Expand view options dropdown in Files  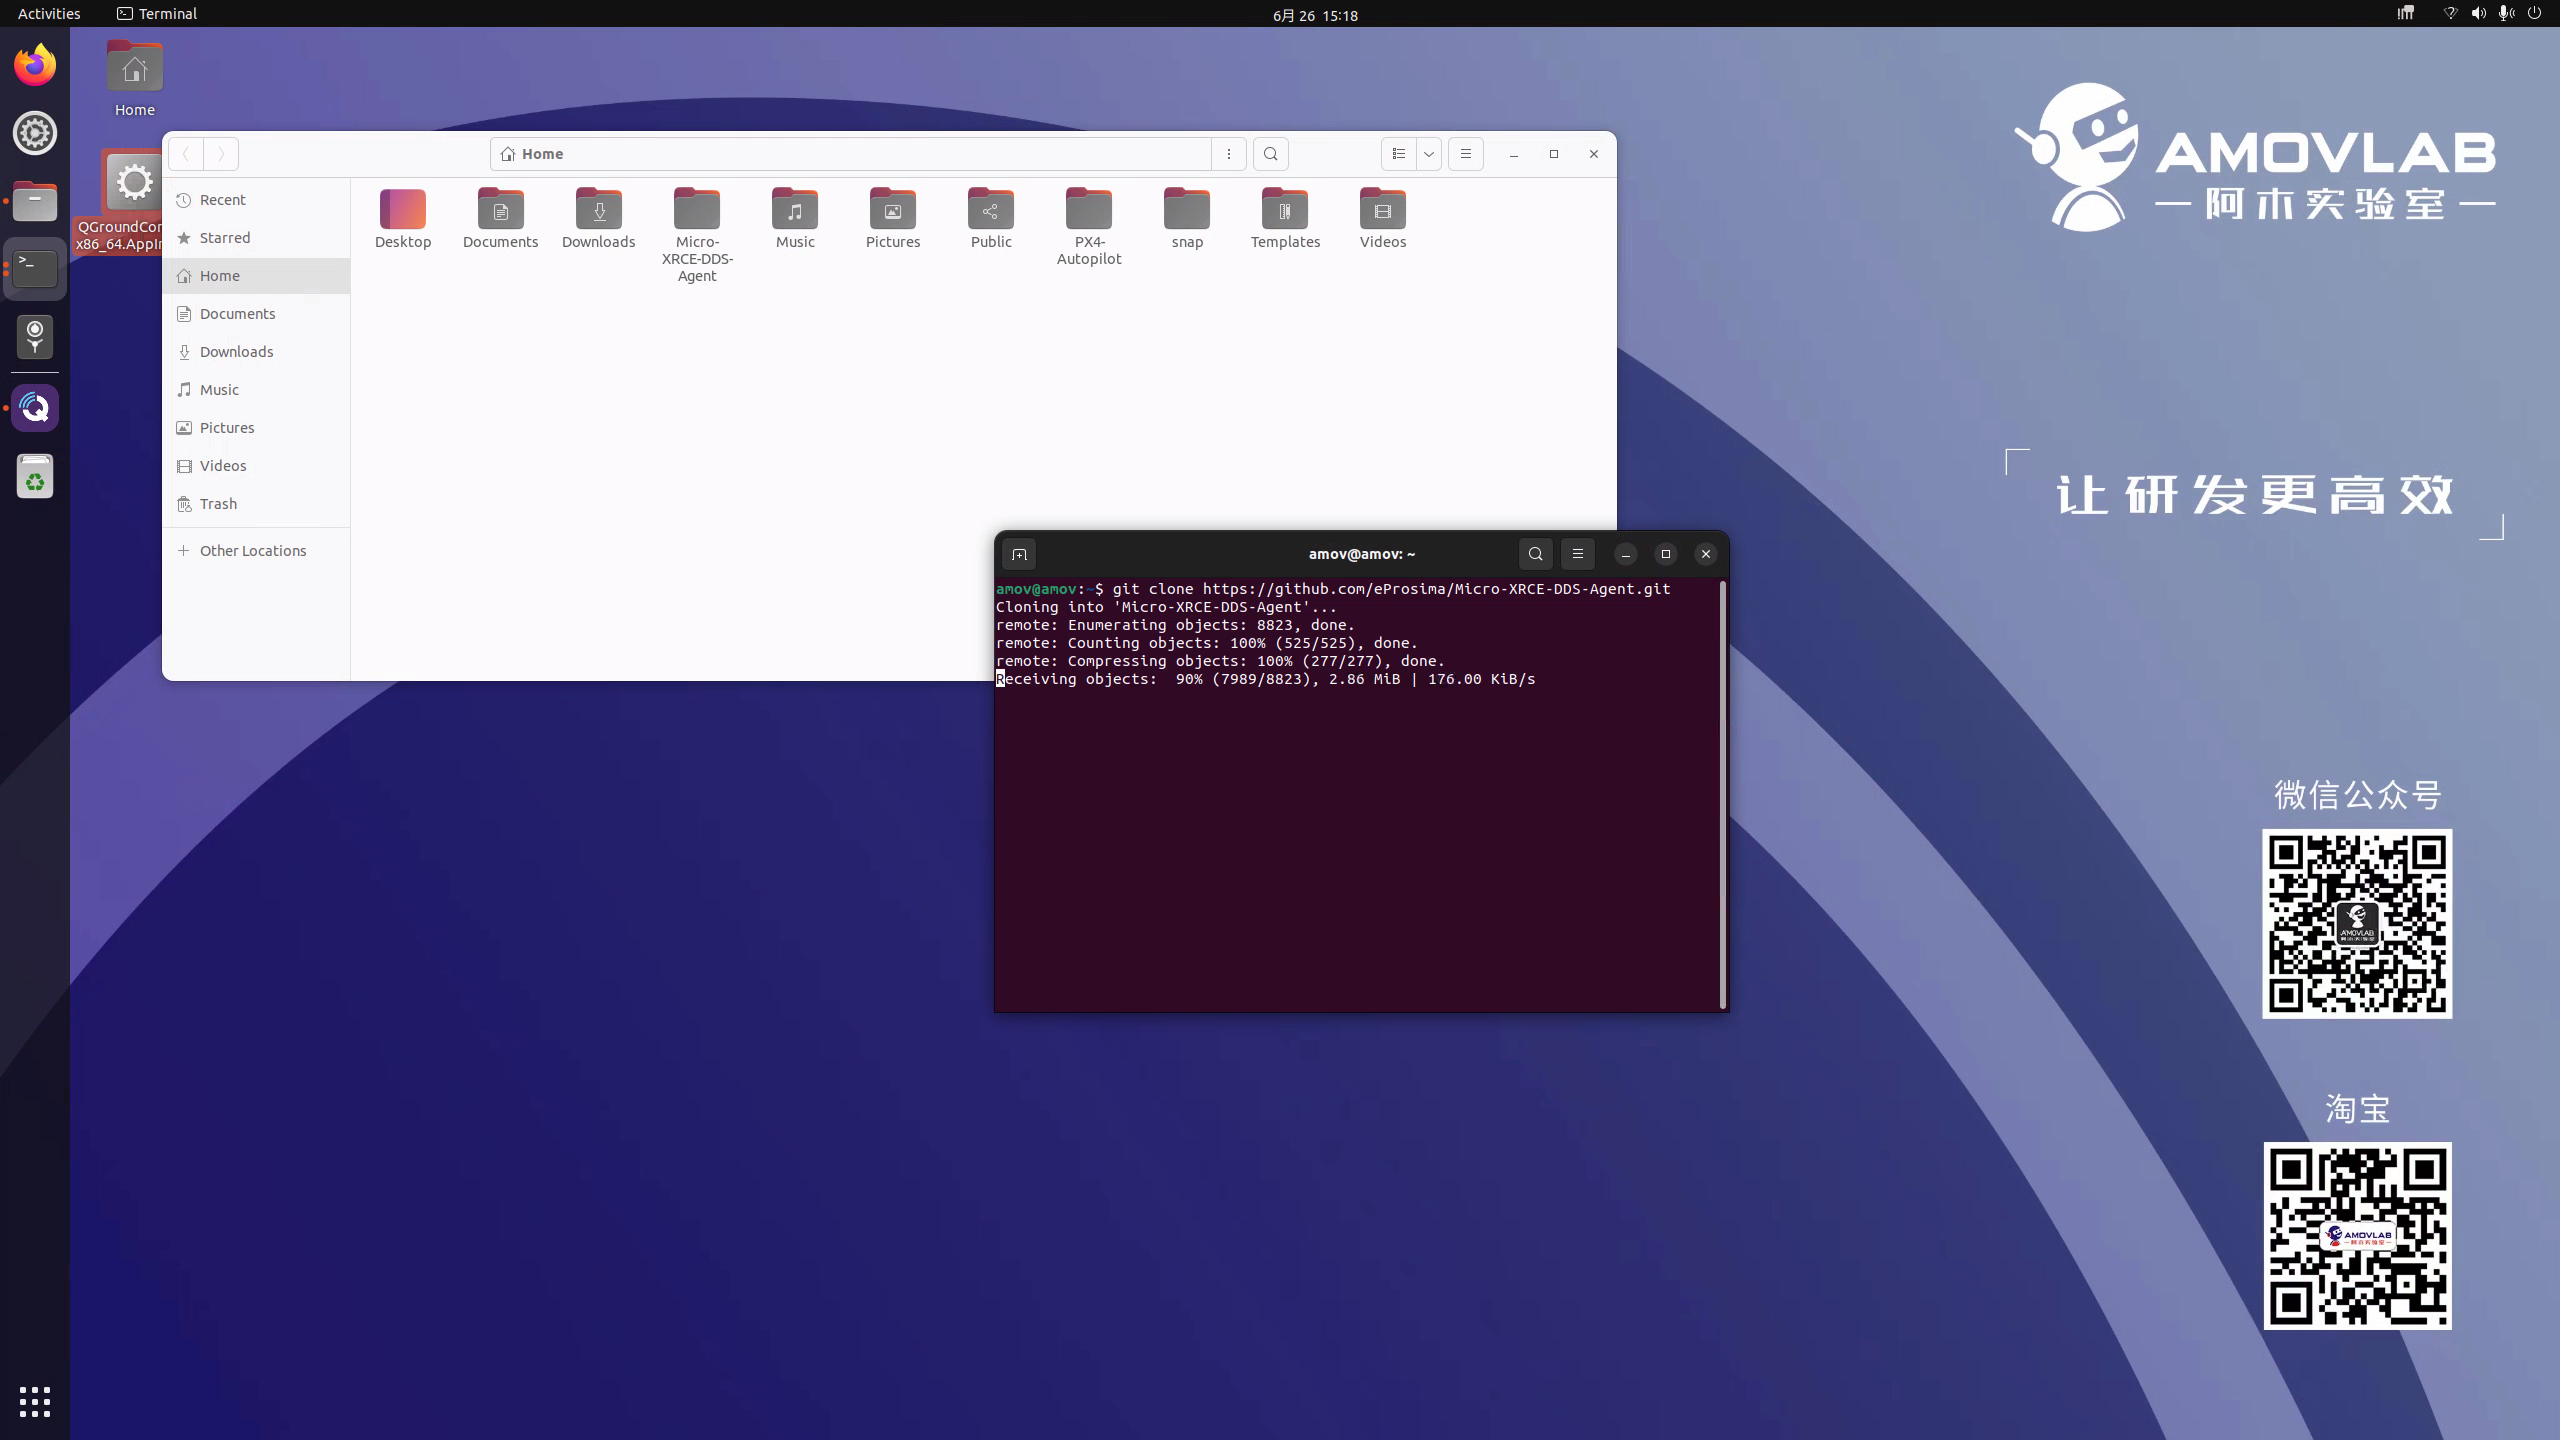1429,154
